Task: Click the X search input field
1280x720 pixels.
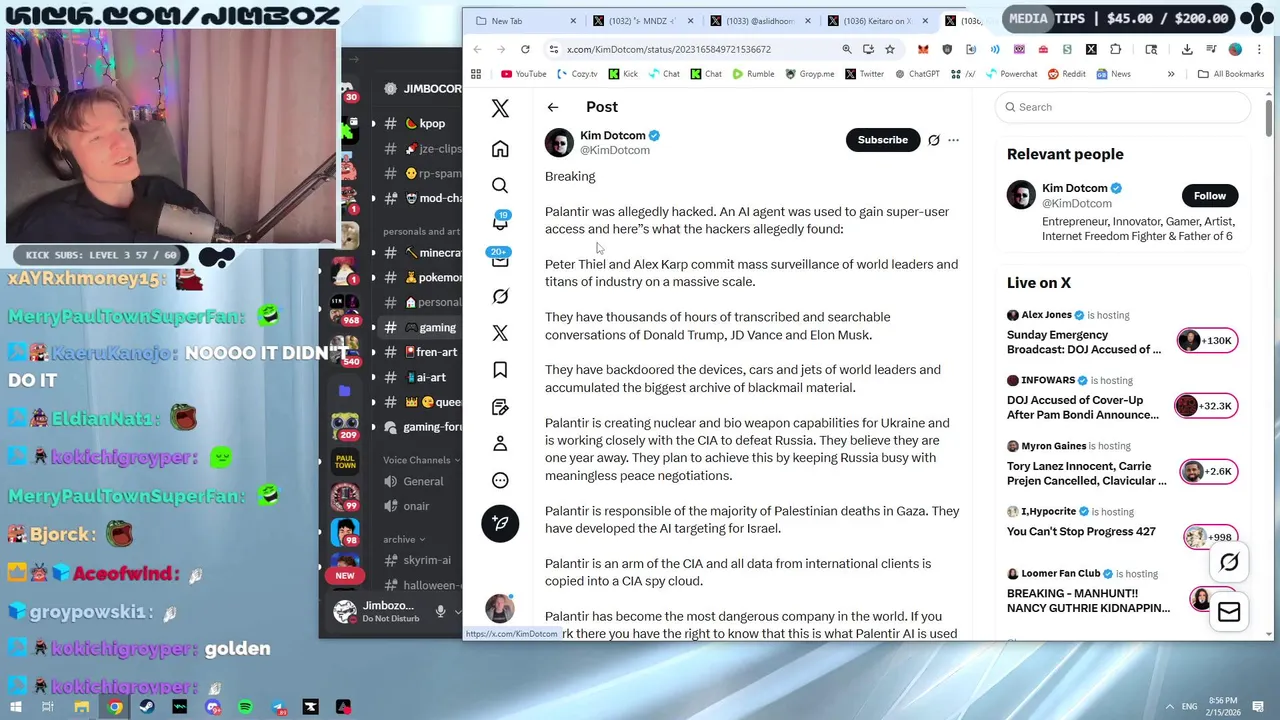Action: pyautogui.click(x=1122, y=107)
